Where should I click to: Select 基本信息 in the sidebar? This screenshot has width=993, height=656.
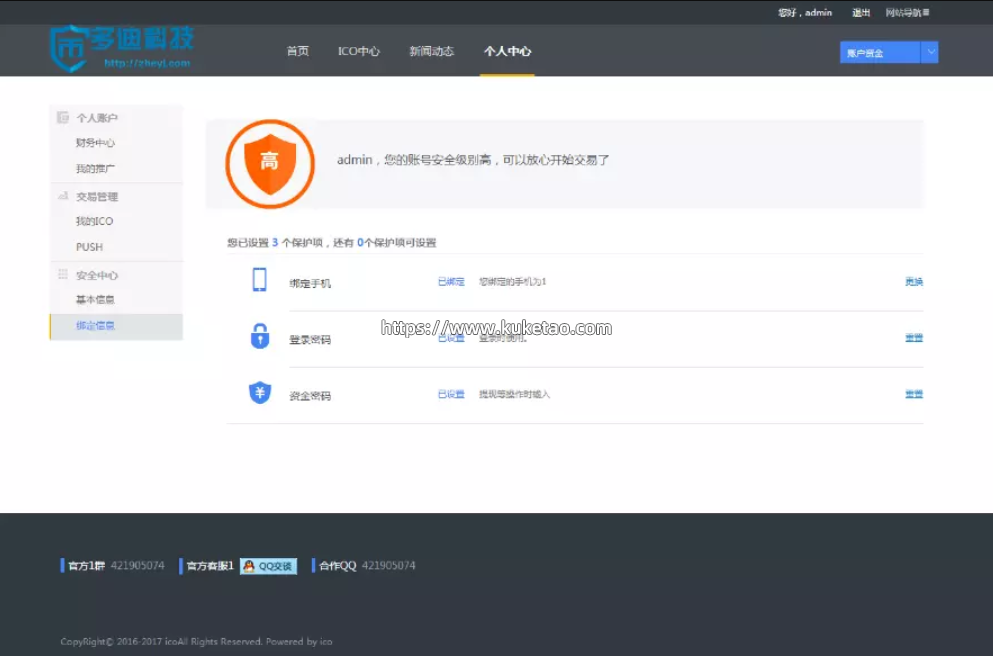pos(95,300)
